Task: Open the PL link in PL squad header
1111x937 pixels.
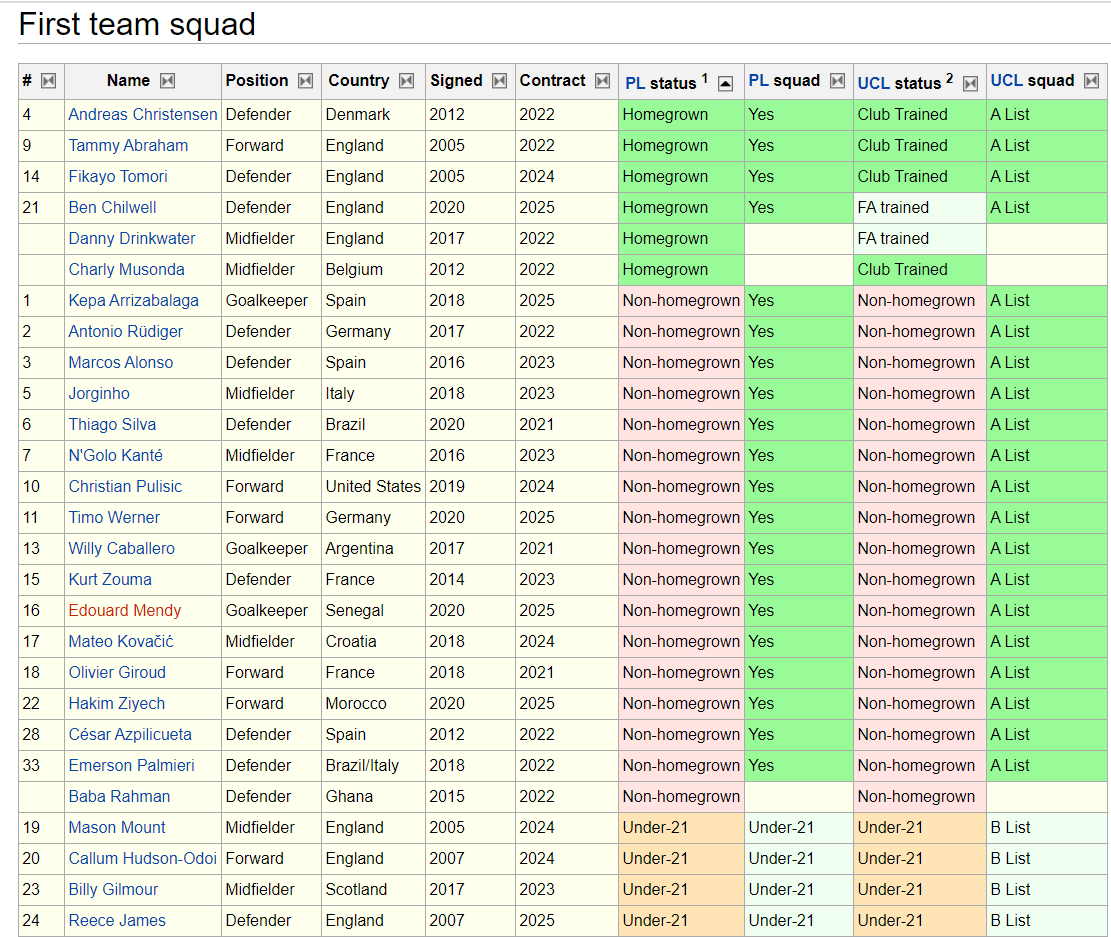Action: point(759,81)
